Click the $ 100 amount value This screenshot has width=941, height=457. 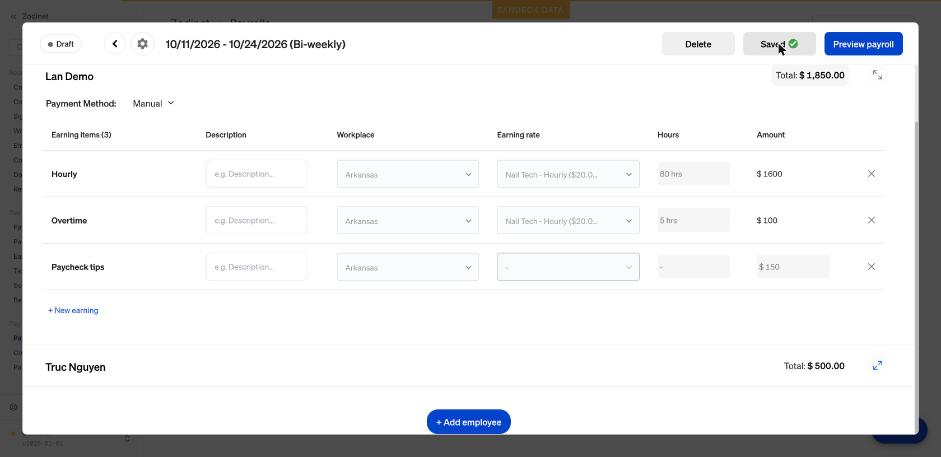(x=767, y=220)
